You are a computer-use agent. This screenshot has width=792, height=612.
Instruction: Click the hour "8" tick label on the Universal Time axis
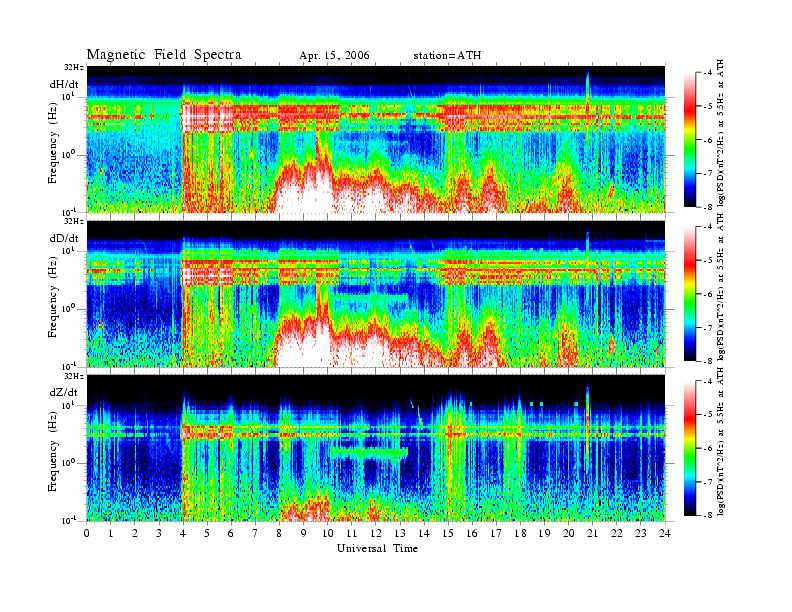coord(279,533)
